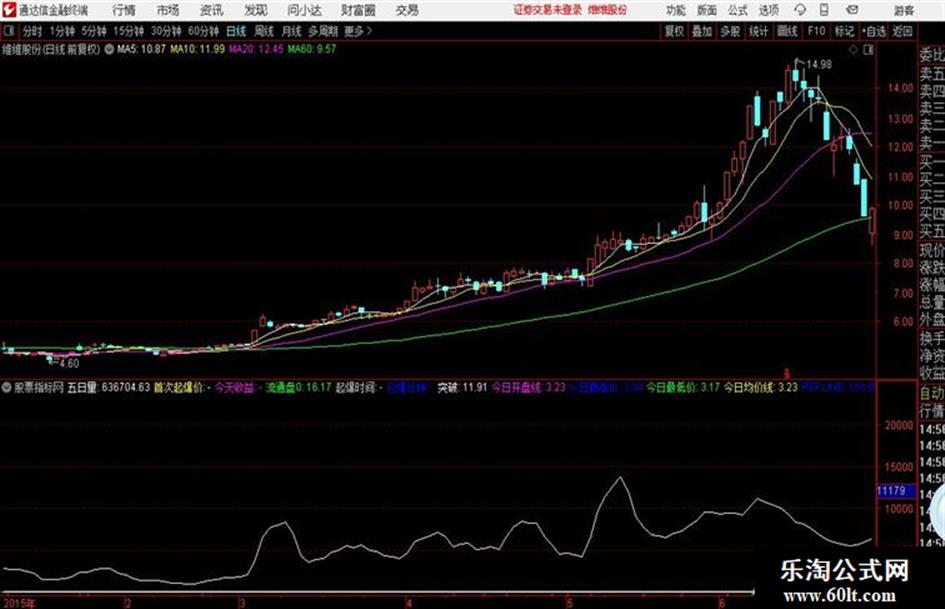Open the 版面 menu
945x609 pixels.
pyautogui.click(x=707, y=10)
